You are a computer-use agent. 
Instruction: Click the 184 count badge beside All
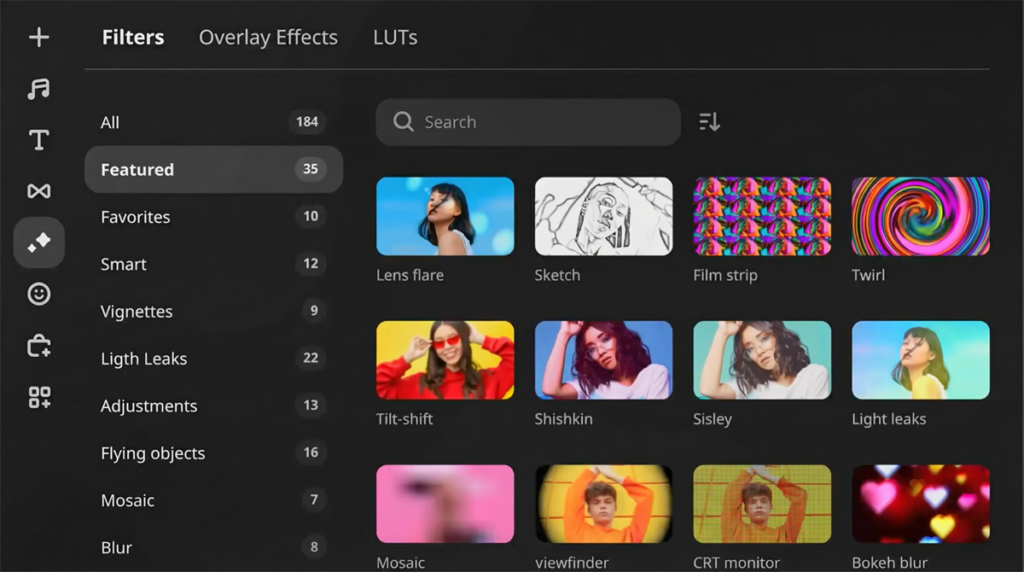pos(307,121)
